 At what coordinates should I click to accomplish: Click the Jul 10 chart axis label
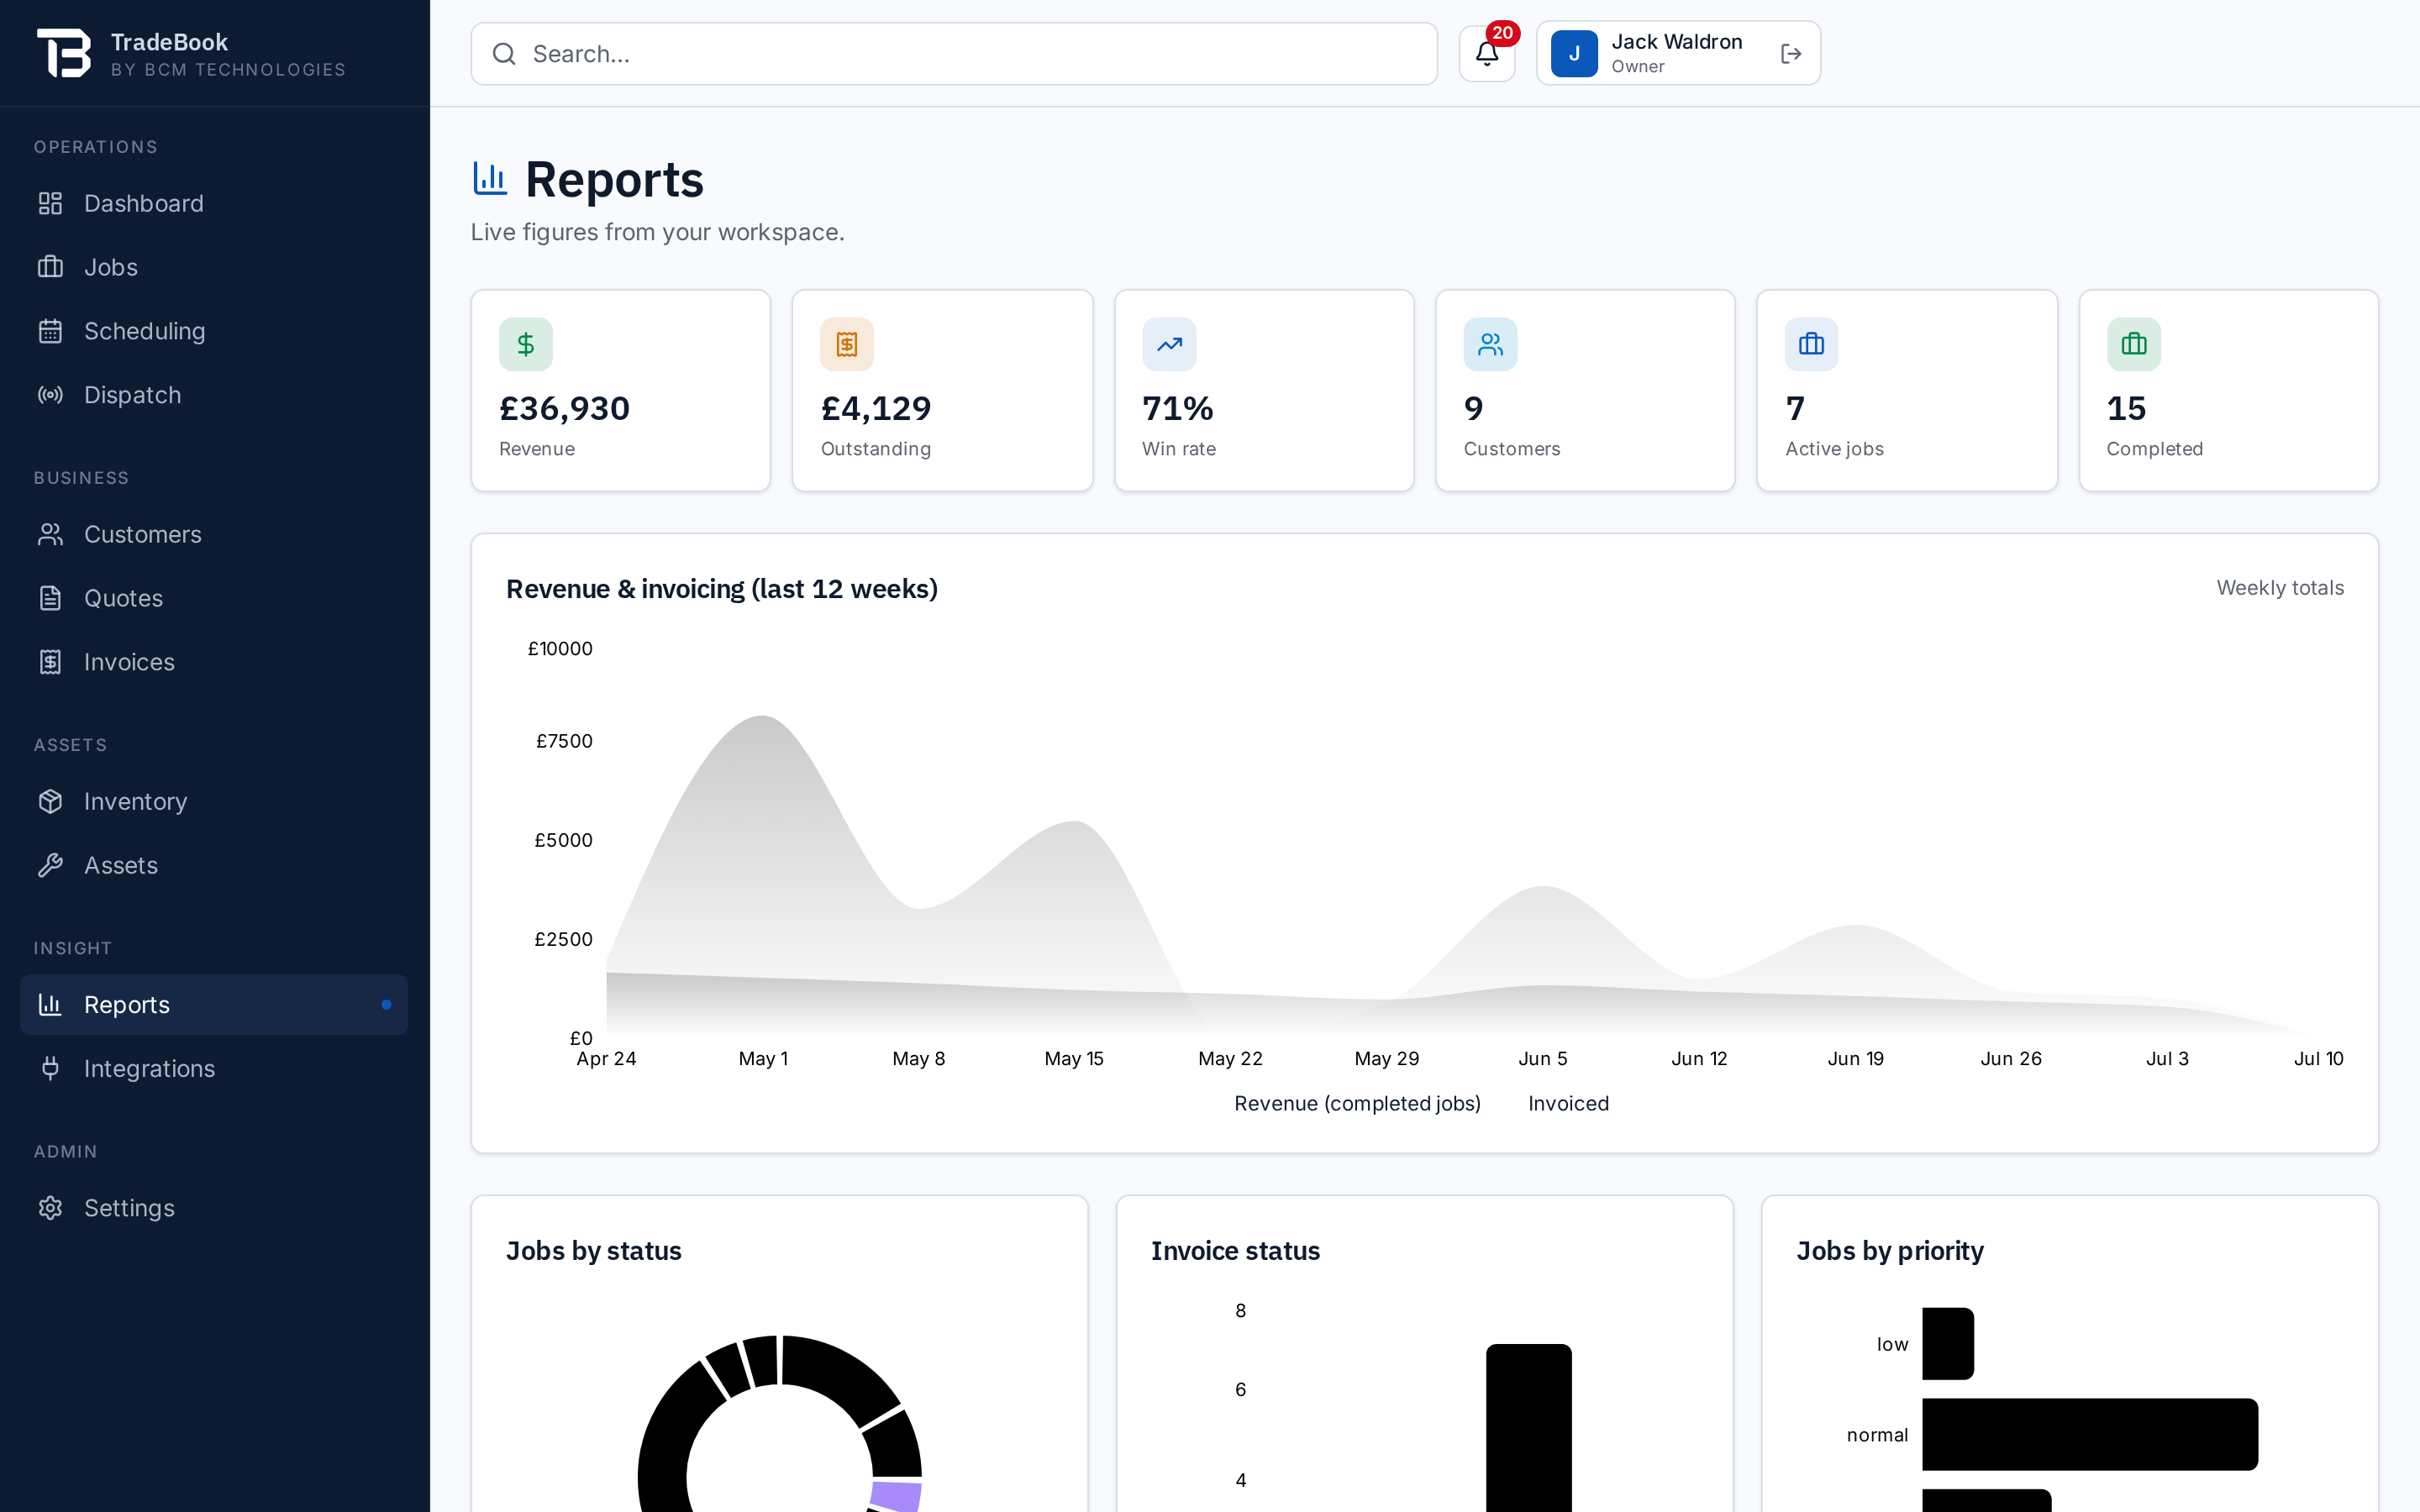point(2318,1058)
